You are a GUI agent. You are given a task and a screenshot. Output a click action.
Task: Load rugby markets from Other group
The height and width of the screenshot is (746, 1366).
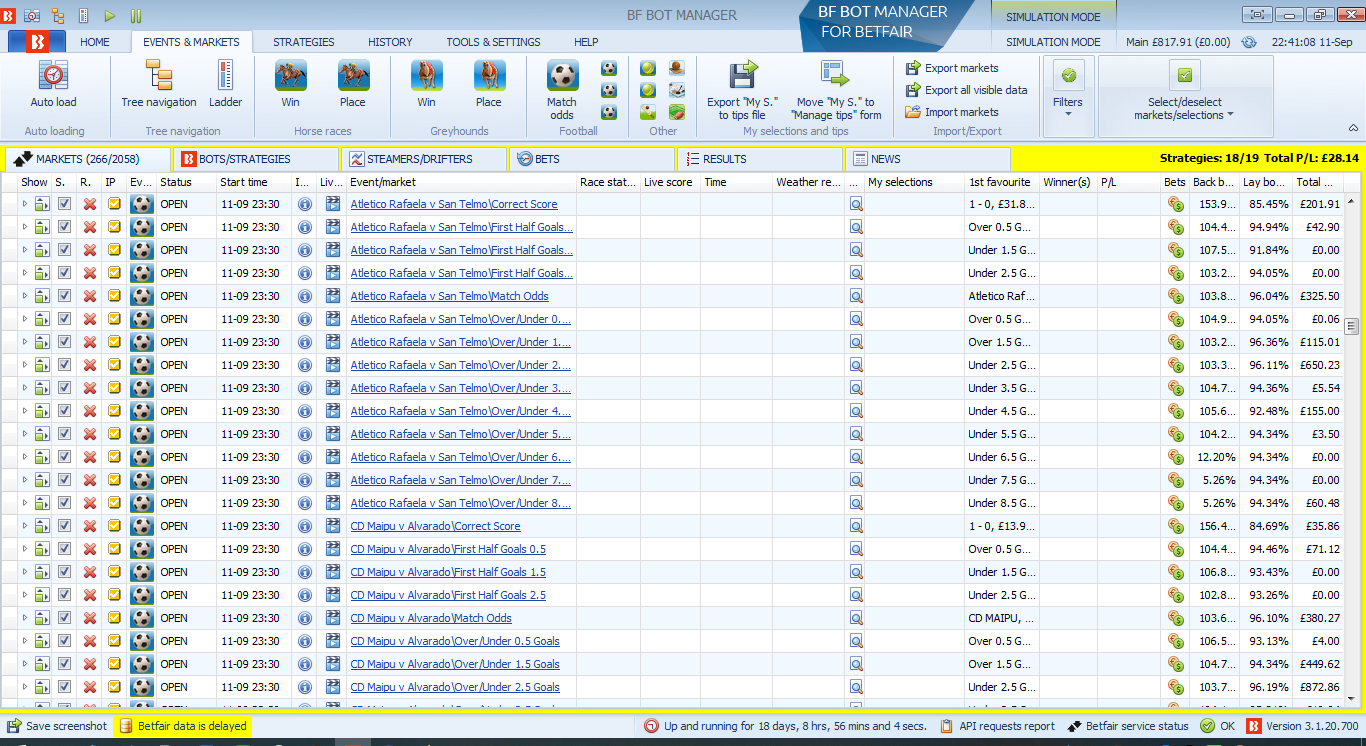coord(677,112)
